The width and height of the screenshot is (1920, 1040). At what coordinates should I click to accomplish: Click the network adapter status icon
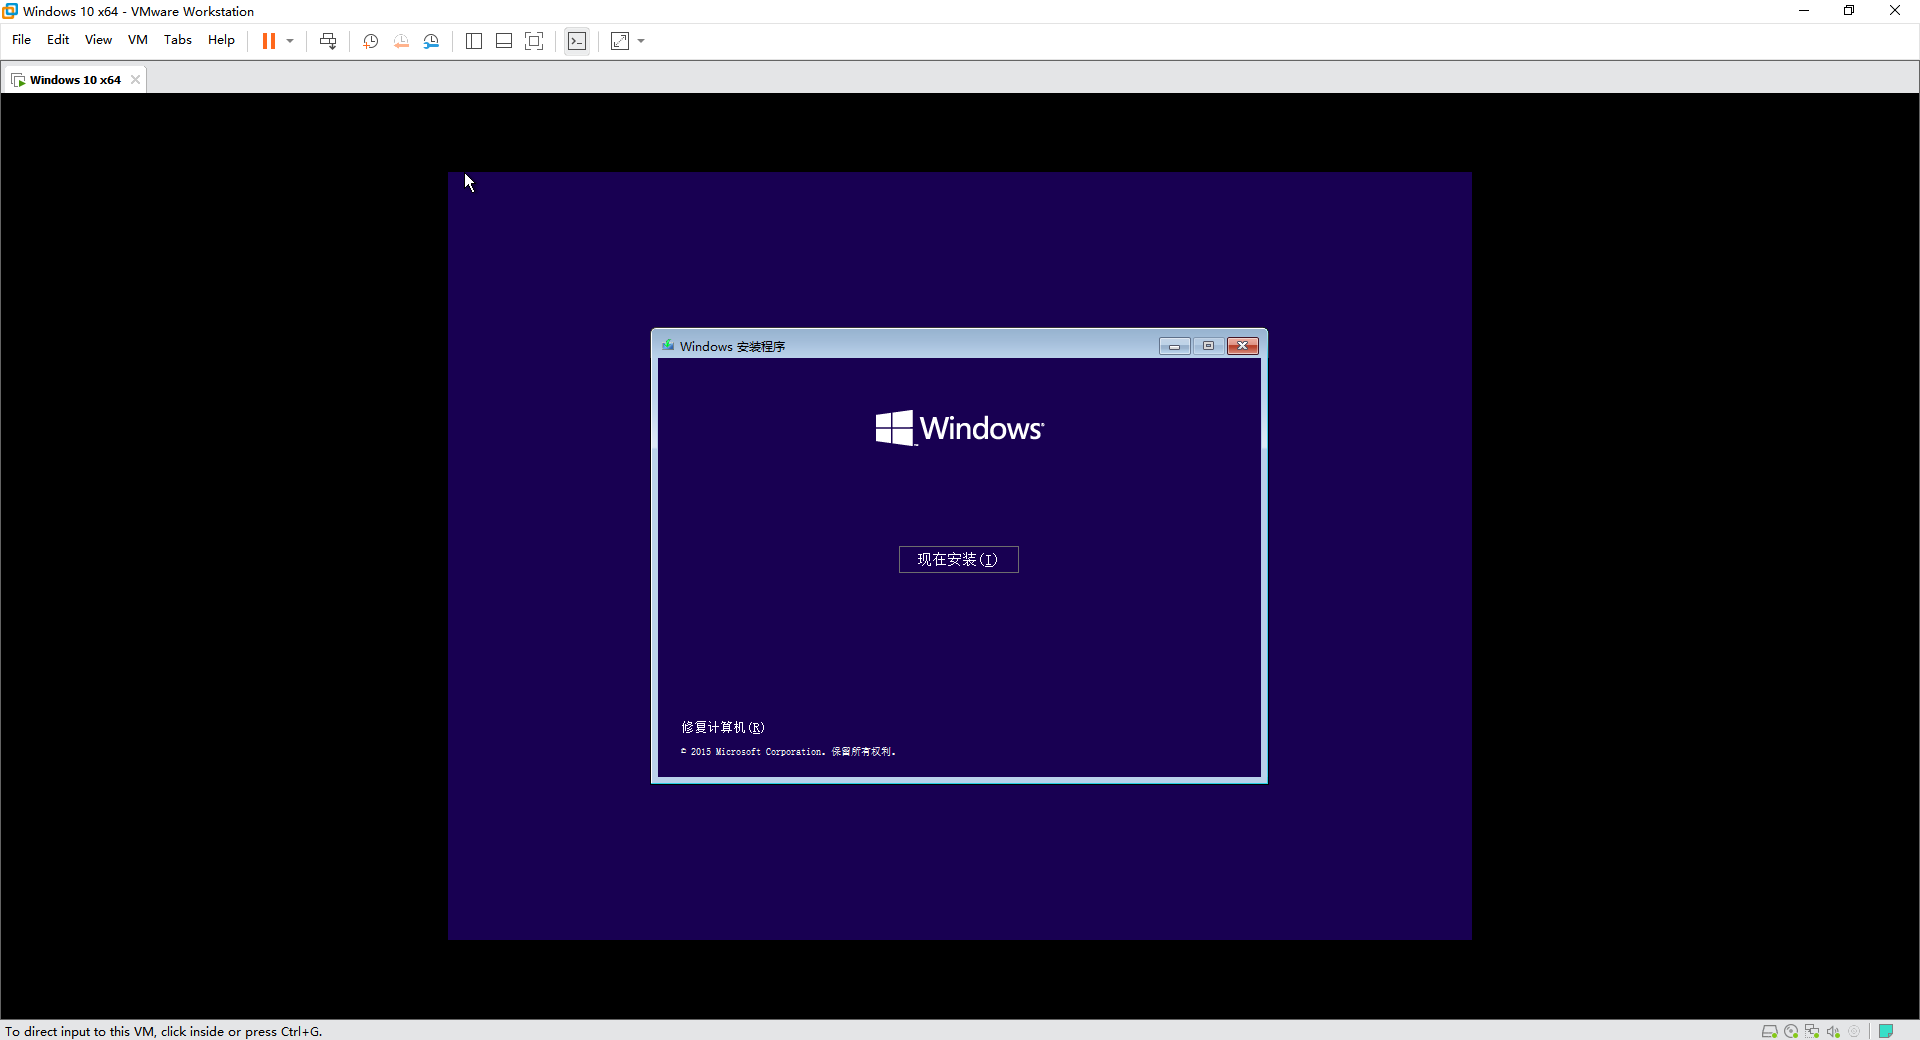pos(1811,1031)
